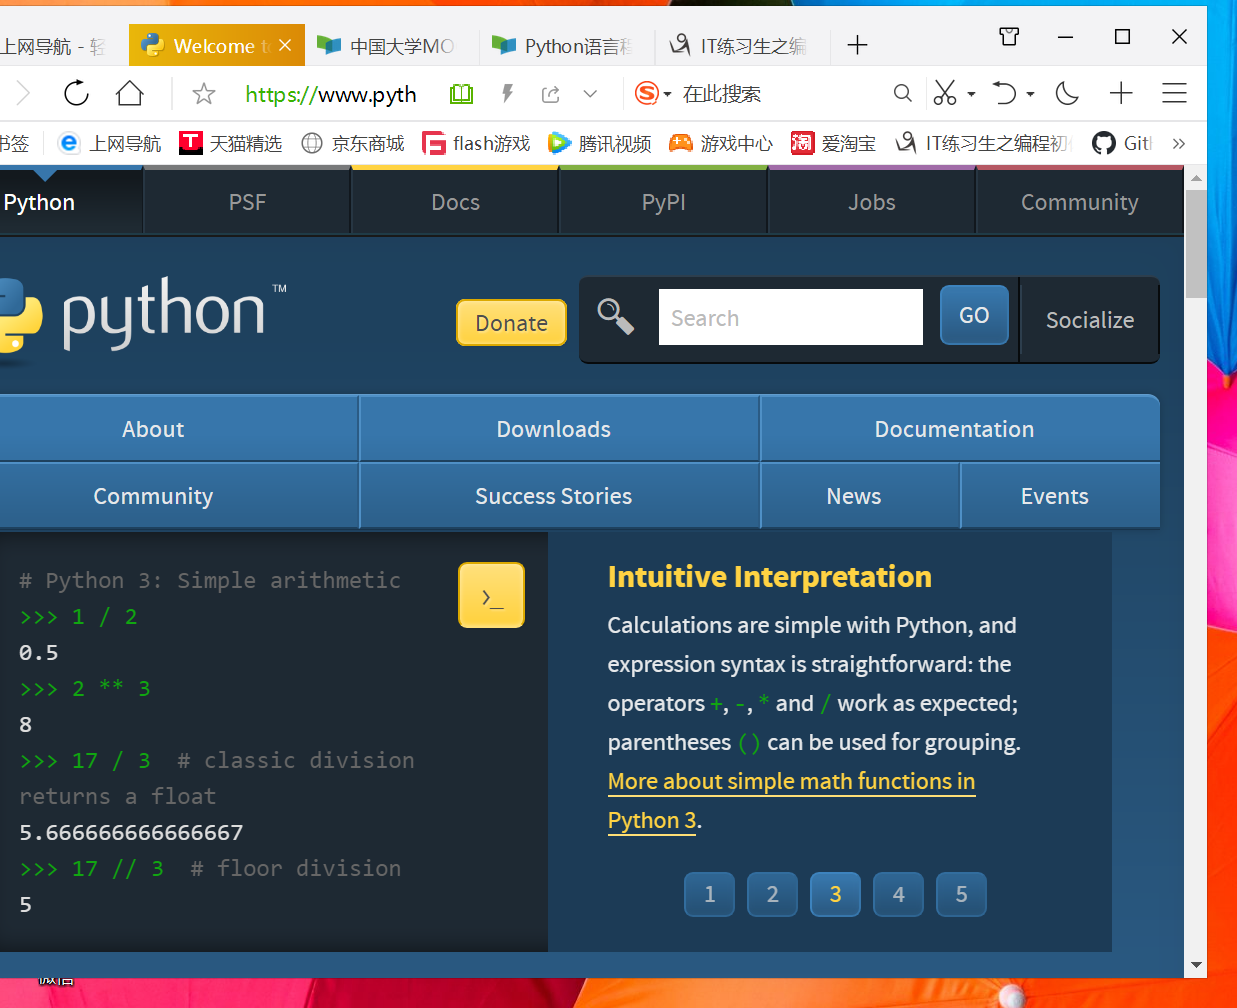Open the 天猫精选 bookmark
The image size is (1237, 1008).
[230, 143]
